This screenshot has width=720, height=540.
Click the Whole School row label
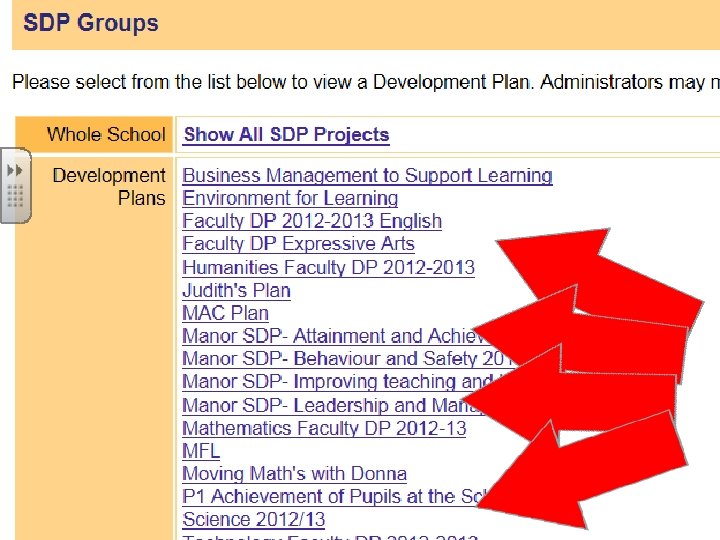point(106,135)
